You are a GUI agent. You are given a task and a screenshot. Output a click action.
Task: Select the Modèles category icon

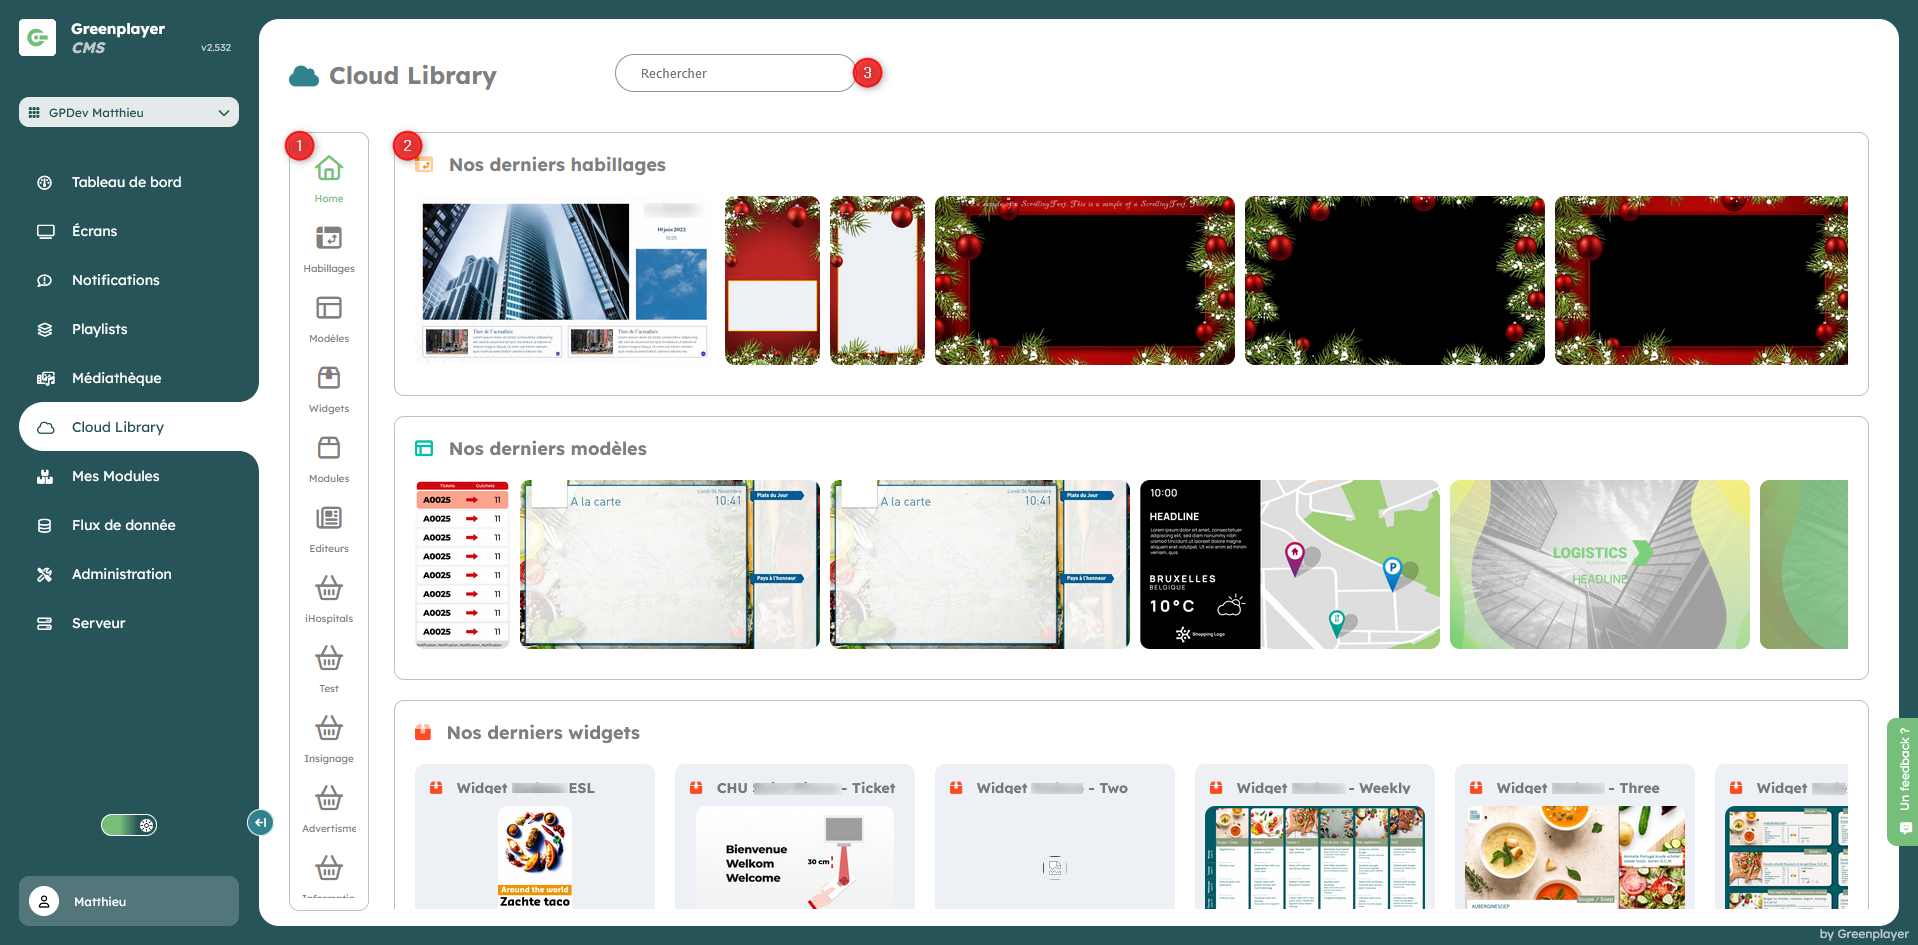[329, 309]
